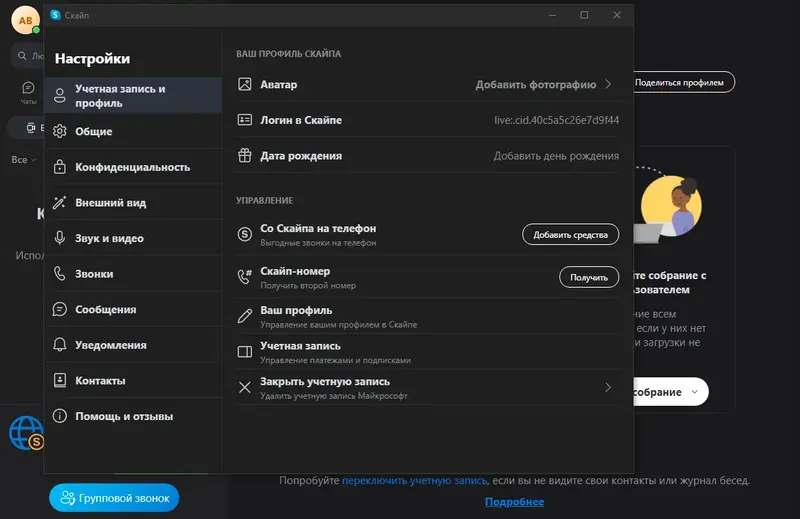
Task: Click the picture icon in Аватар row
Action: coord(245,84)
